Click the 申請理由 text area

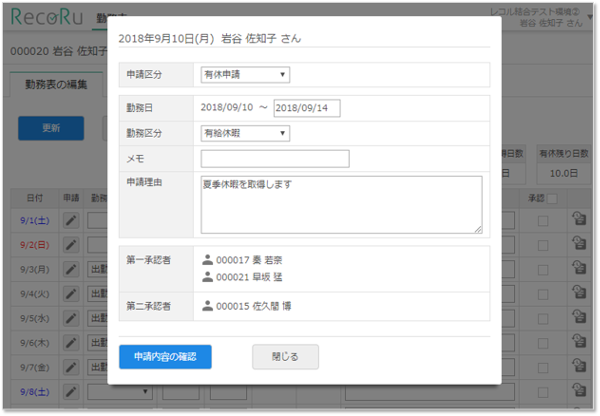[x=341, y=205]
